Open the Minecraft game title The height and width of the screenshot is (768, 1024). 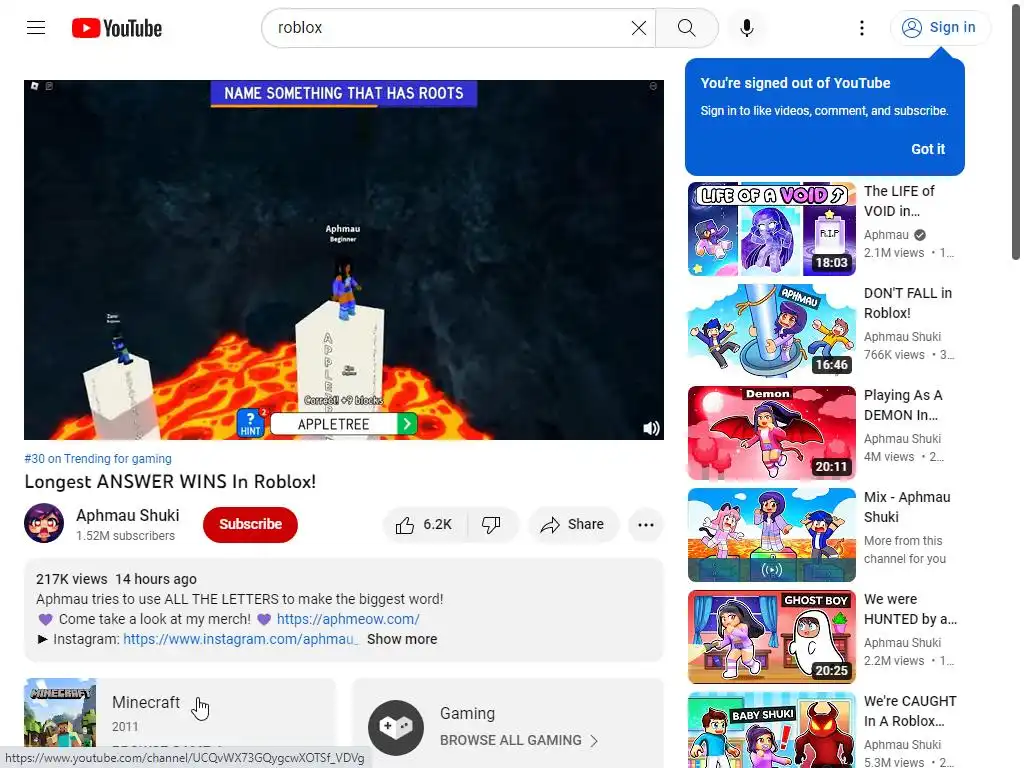click(146, 703)
